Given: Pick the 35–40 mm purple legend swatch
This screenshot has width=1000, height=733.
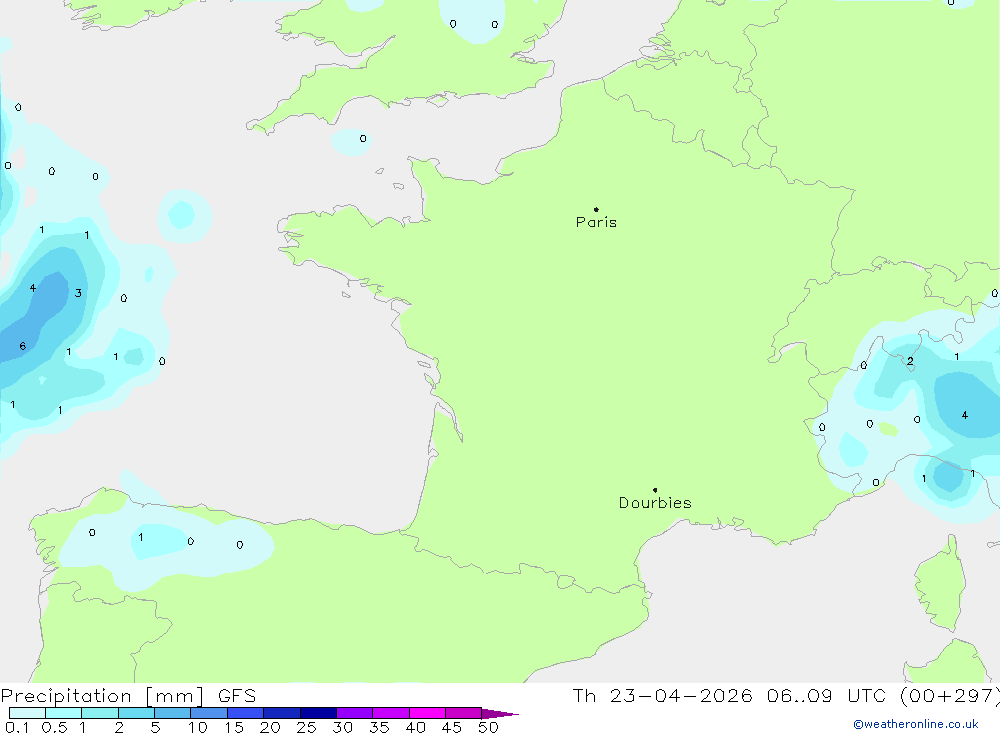Looking at the screenshot, I should (391, 713).
